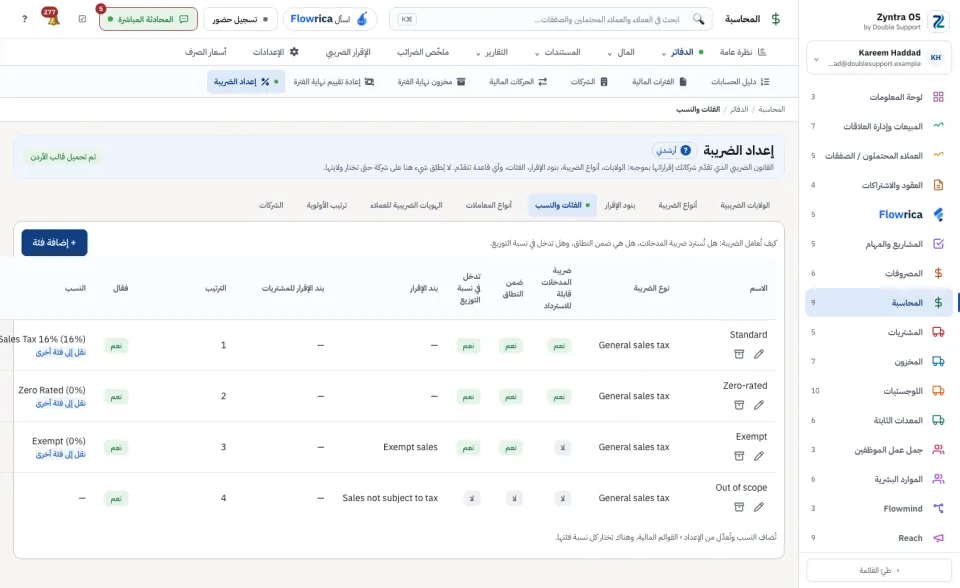Open المبيعات وإدارة العلاقات in sidebar
The width and height of the screenshot is (960, 588).
(x=879, y=126)
